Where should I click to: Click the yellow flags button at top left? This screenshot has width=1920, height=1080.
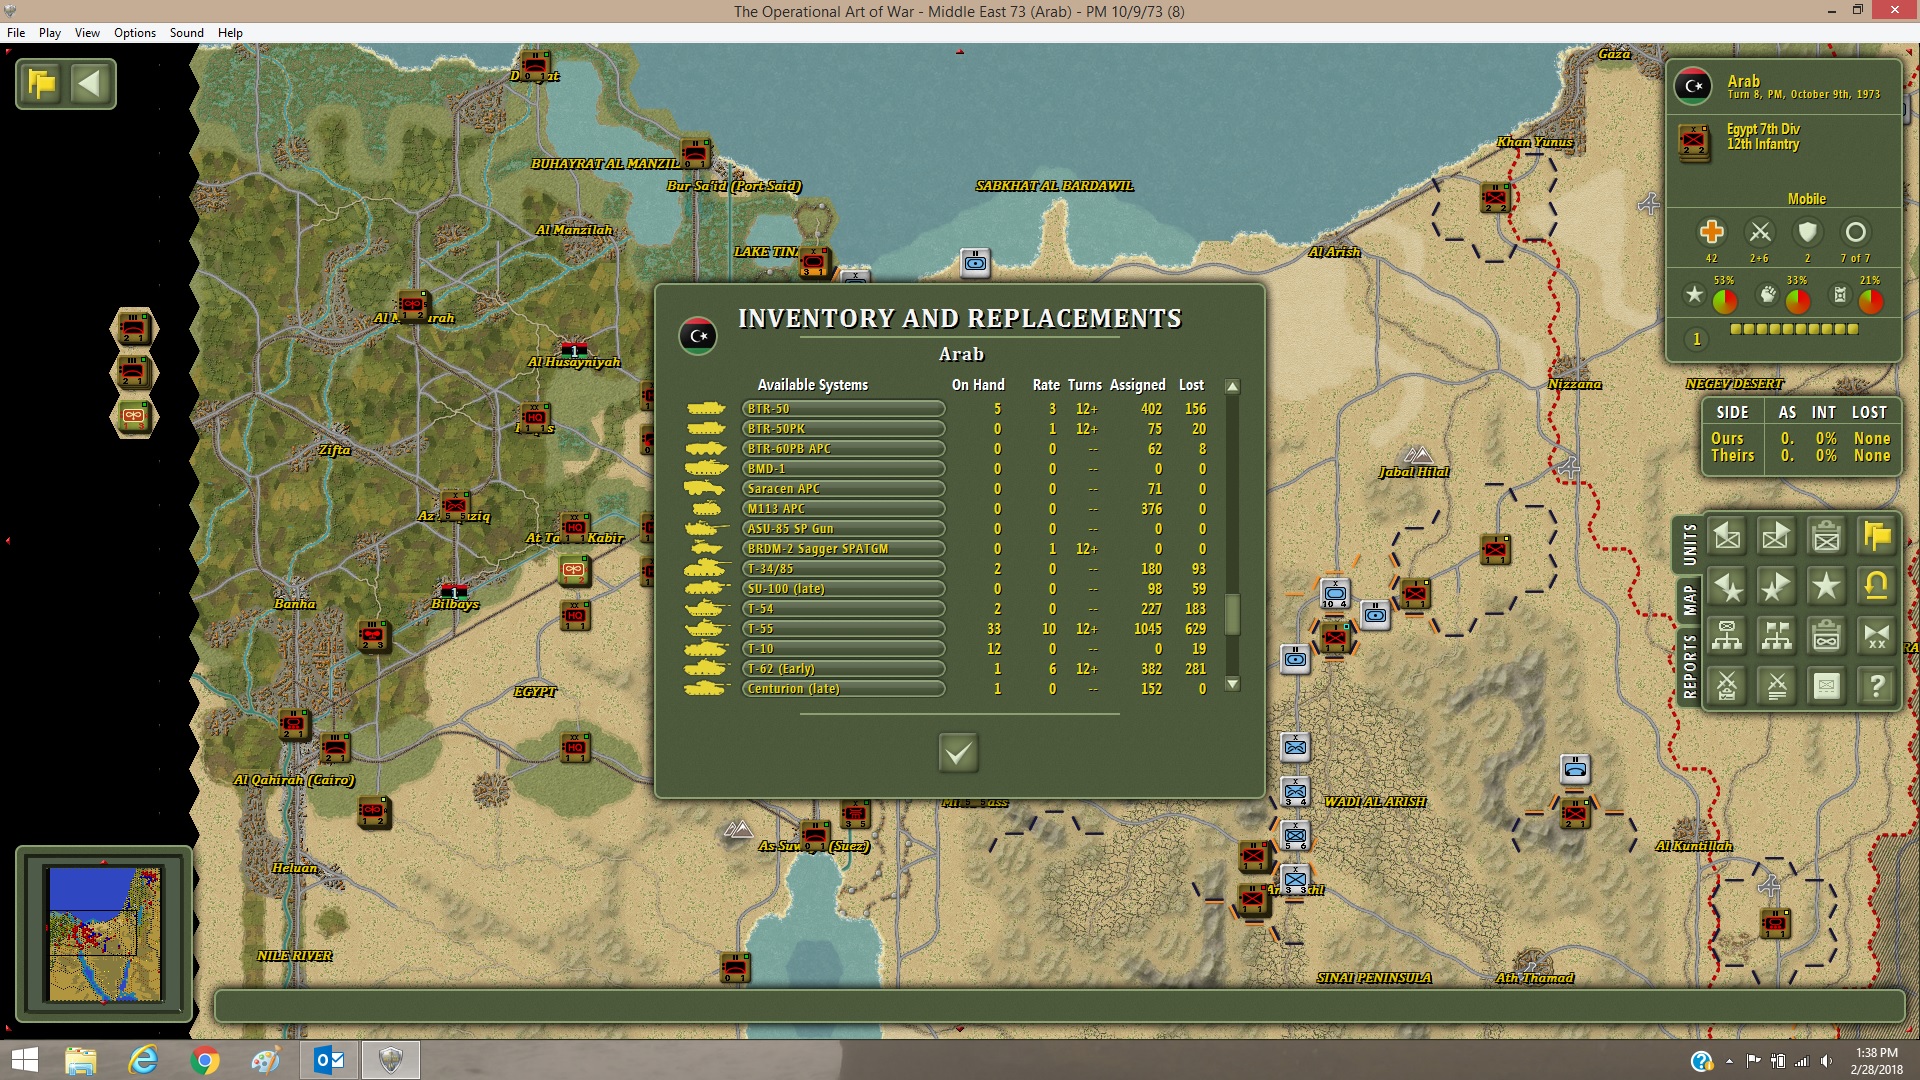42,84
